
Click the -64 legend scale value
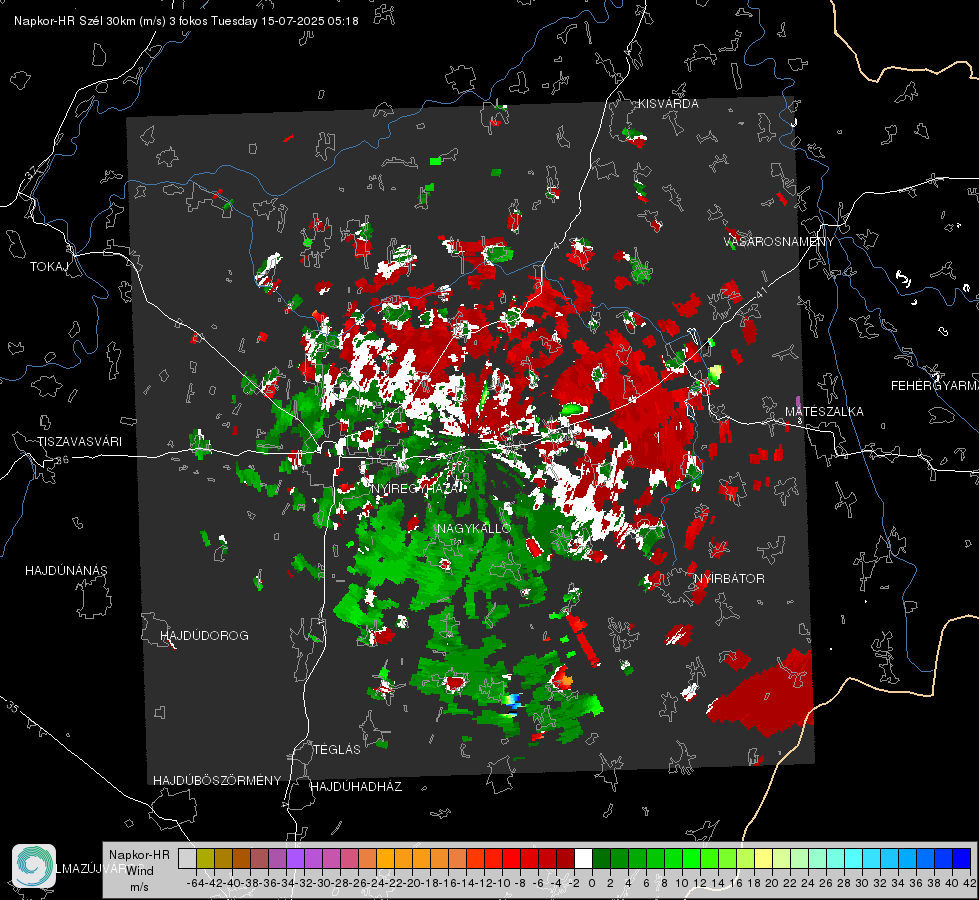coord(195,883)
